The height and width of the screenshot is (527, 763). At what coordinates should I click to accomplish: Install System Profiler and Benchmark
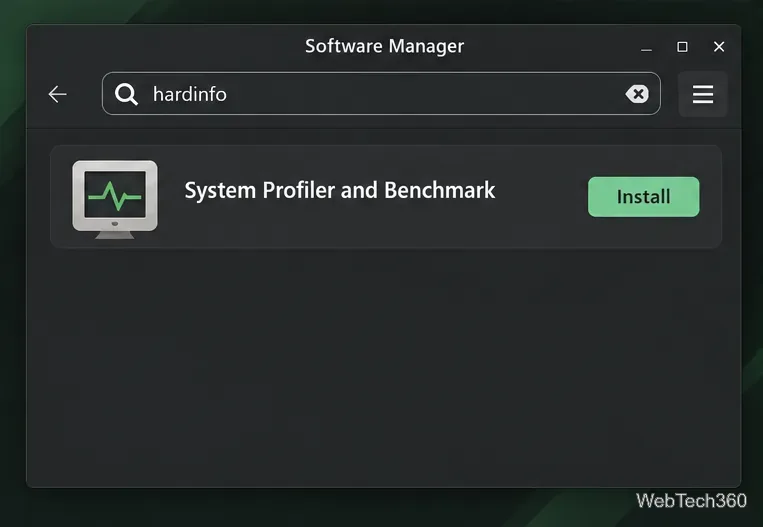[643, 197]
